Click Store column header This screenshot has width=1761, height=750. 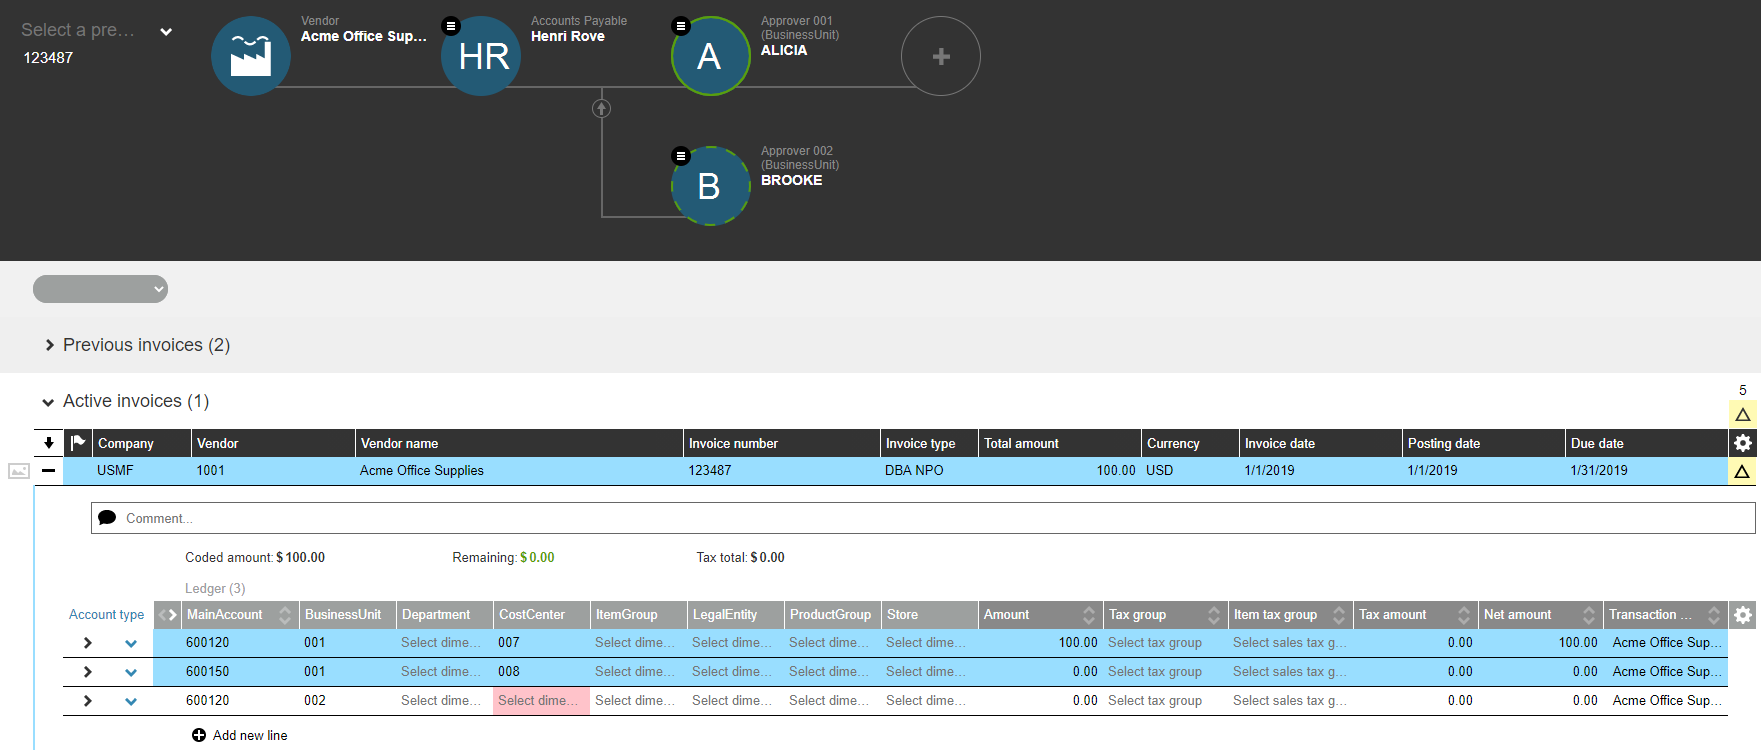tap(930, 615)
